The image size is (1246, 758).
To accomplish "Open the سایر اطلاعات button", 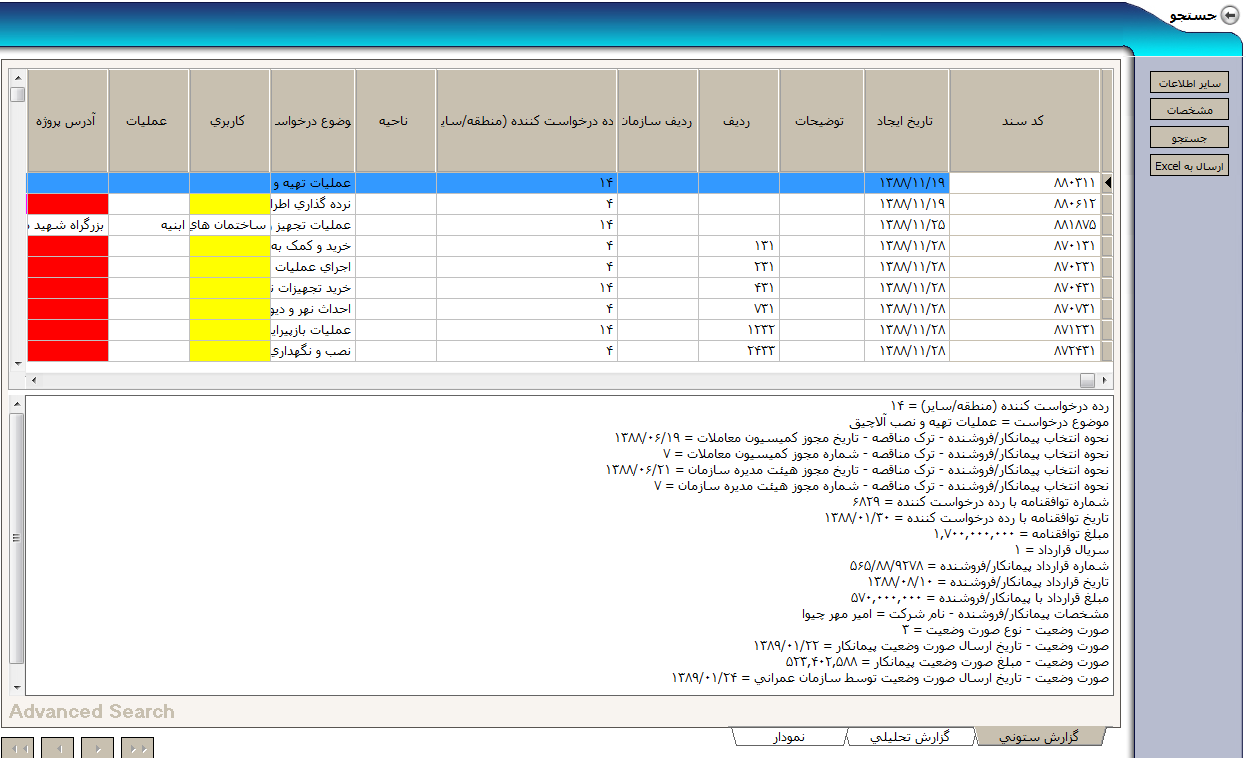I will [x=1189, y=83].
